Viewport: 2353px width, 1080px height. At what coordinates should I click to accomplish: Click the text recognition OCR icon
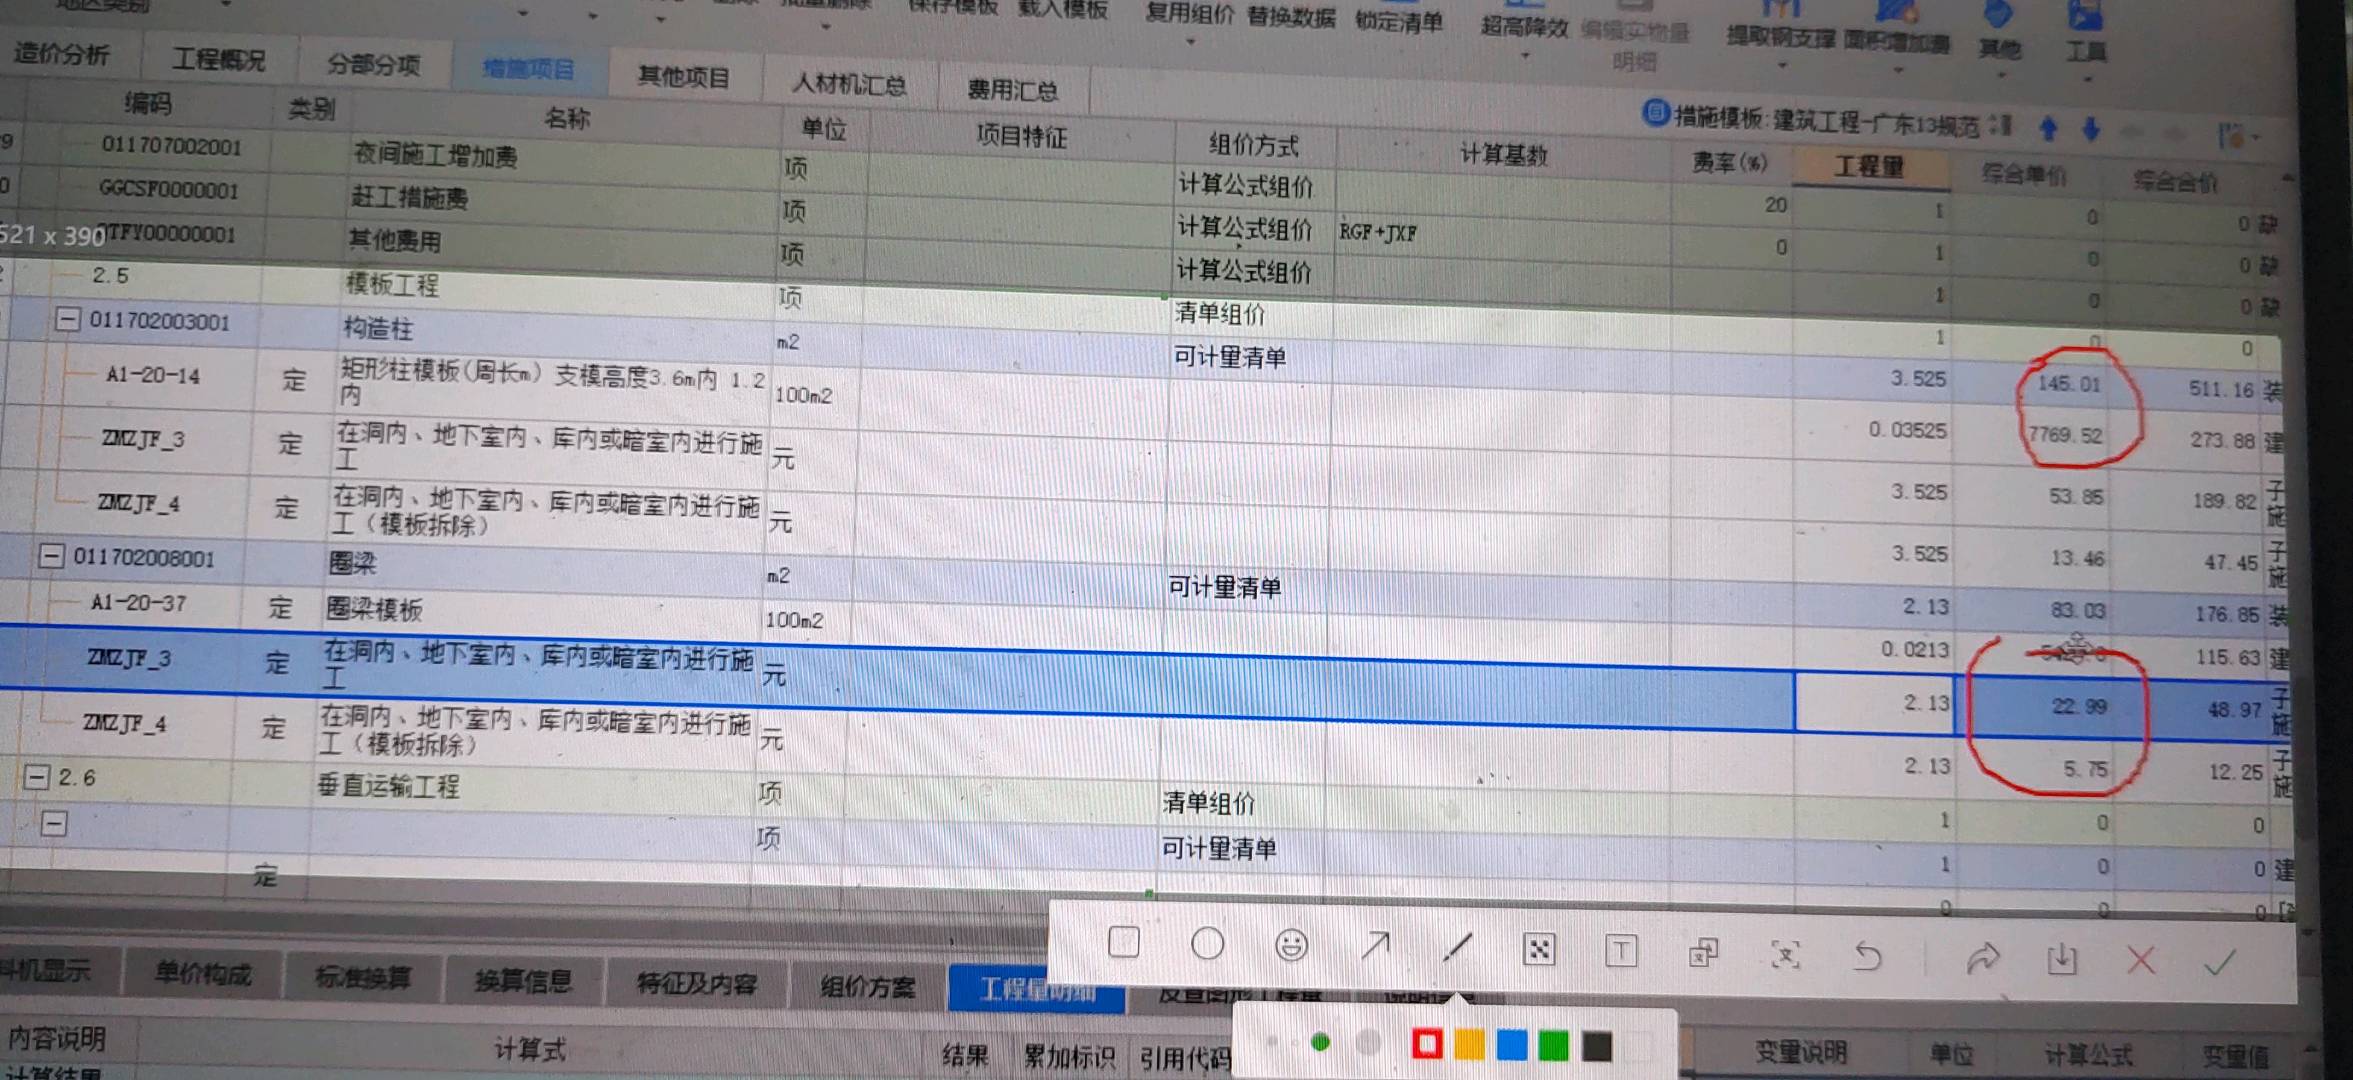(x=1785, y=955)
